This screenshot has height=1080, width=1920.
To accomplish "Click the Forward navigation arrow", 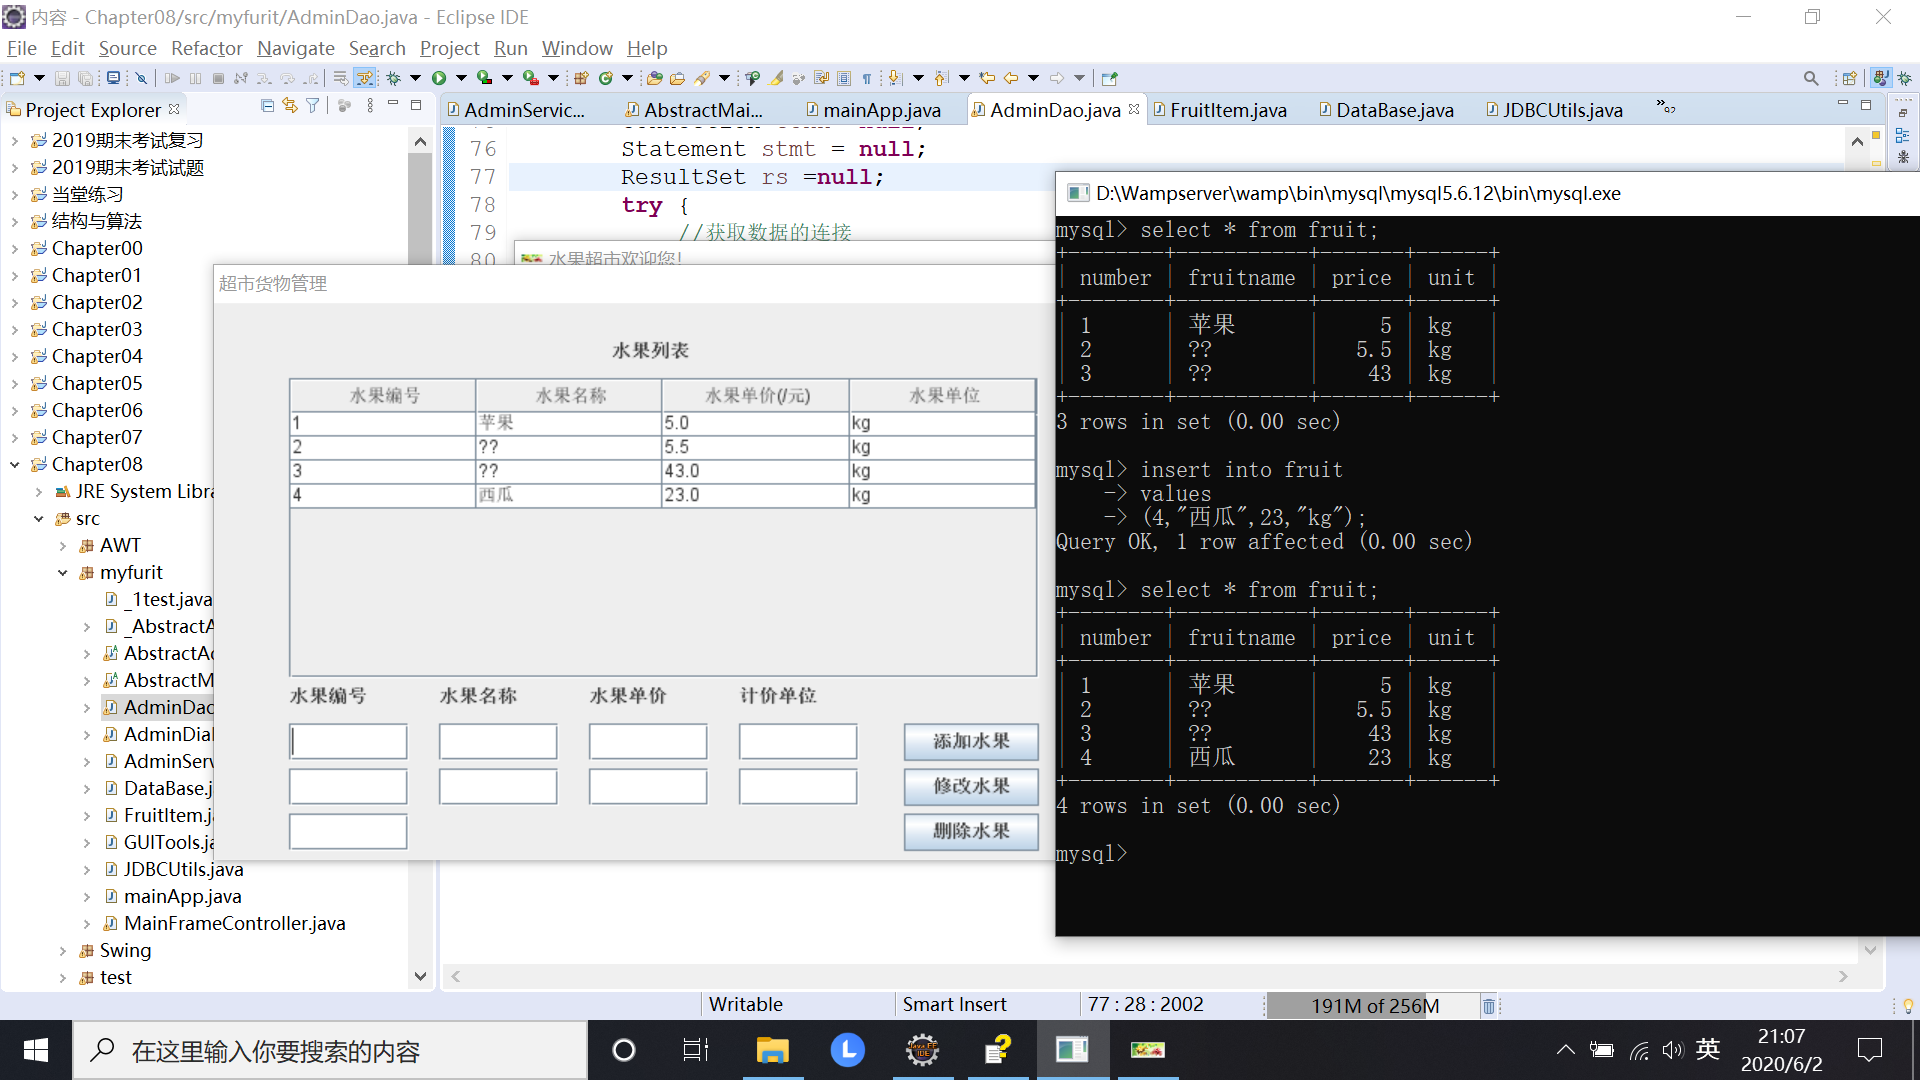I will pos(1057,78).
